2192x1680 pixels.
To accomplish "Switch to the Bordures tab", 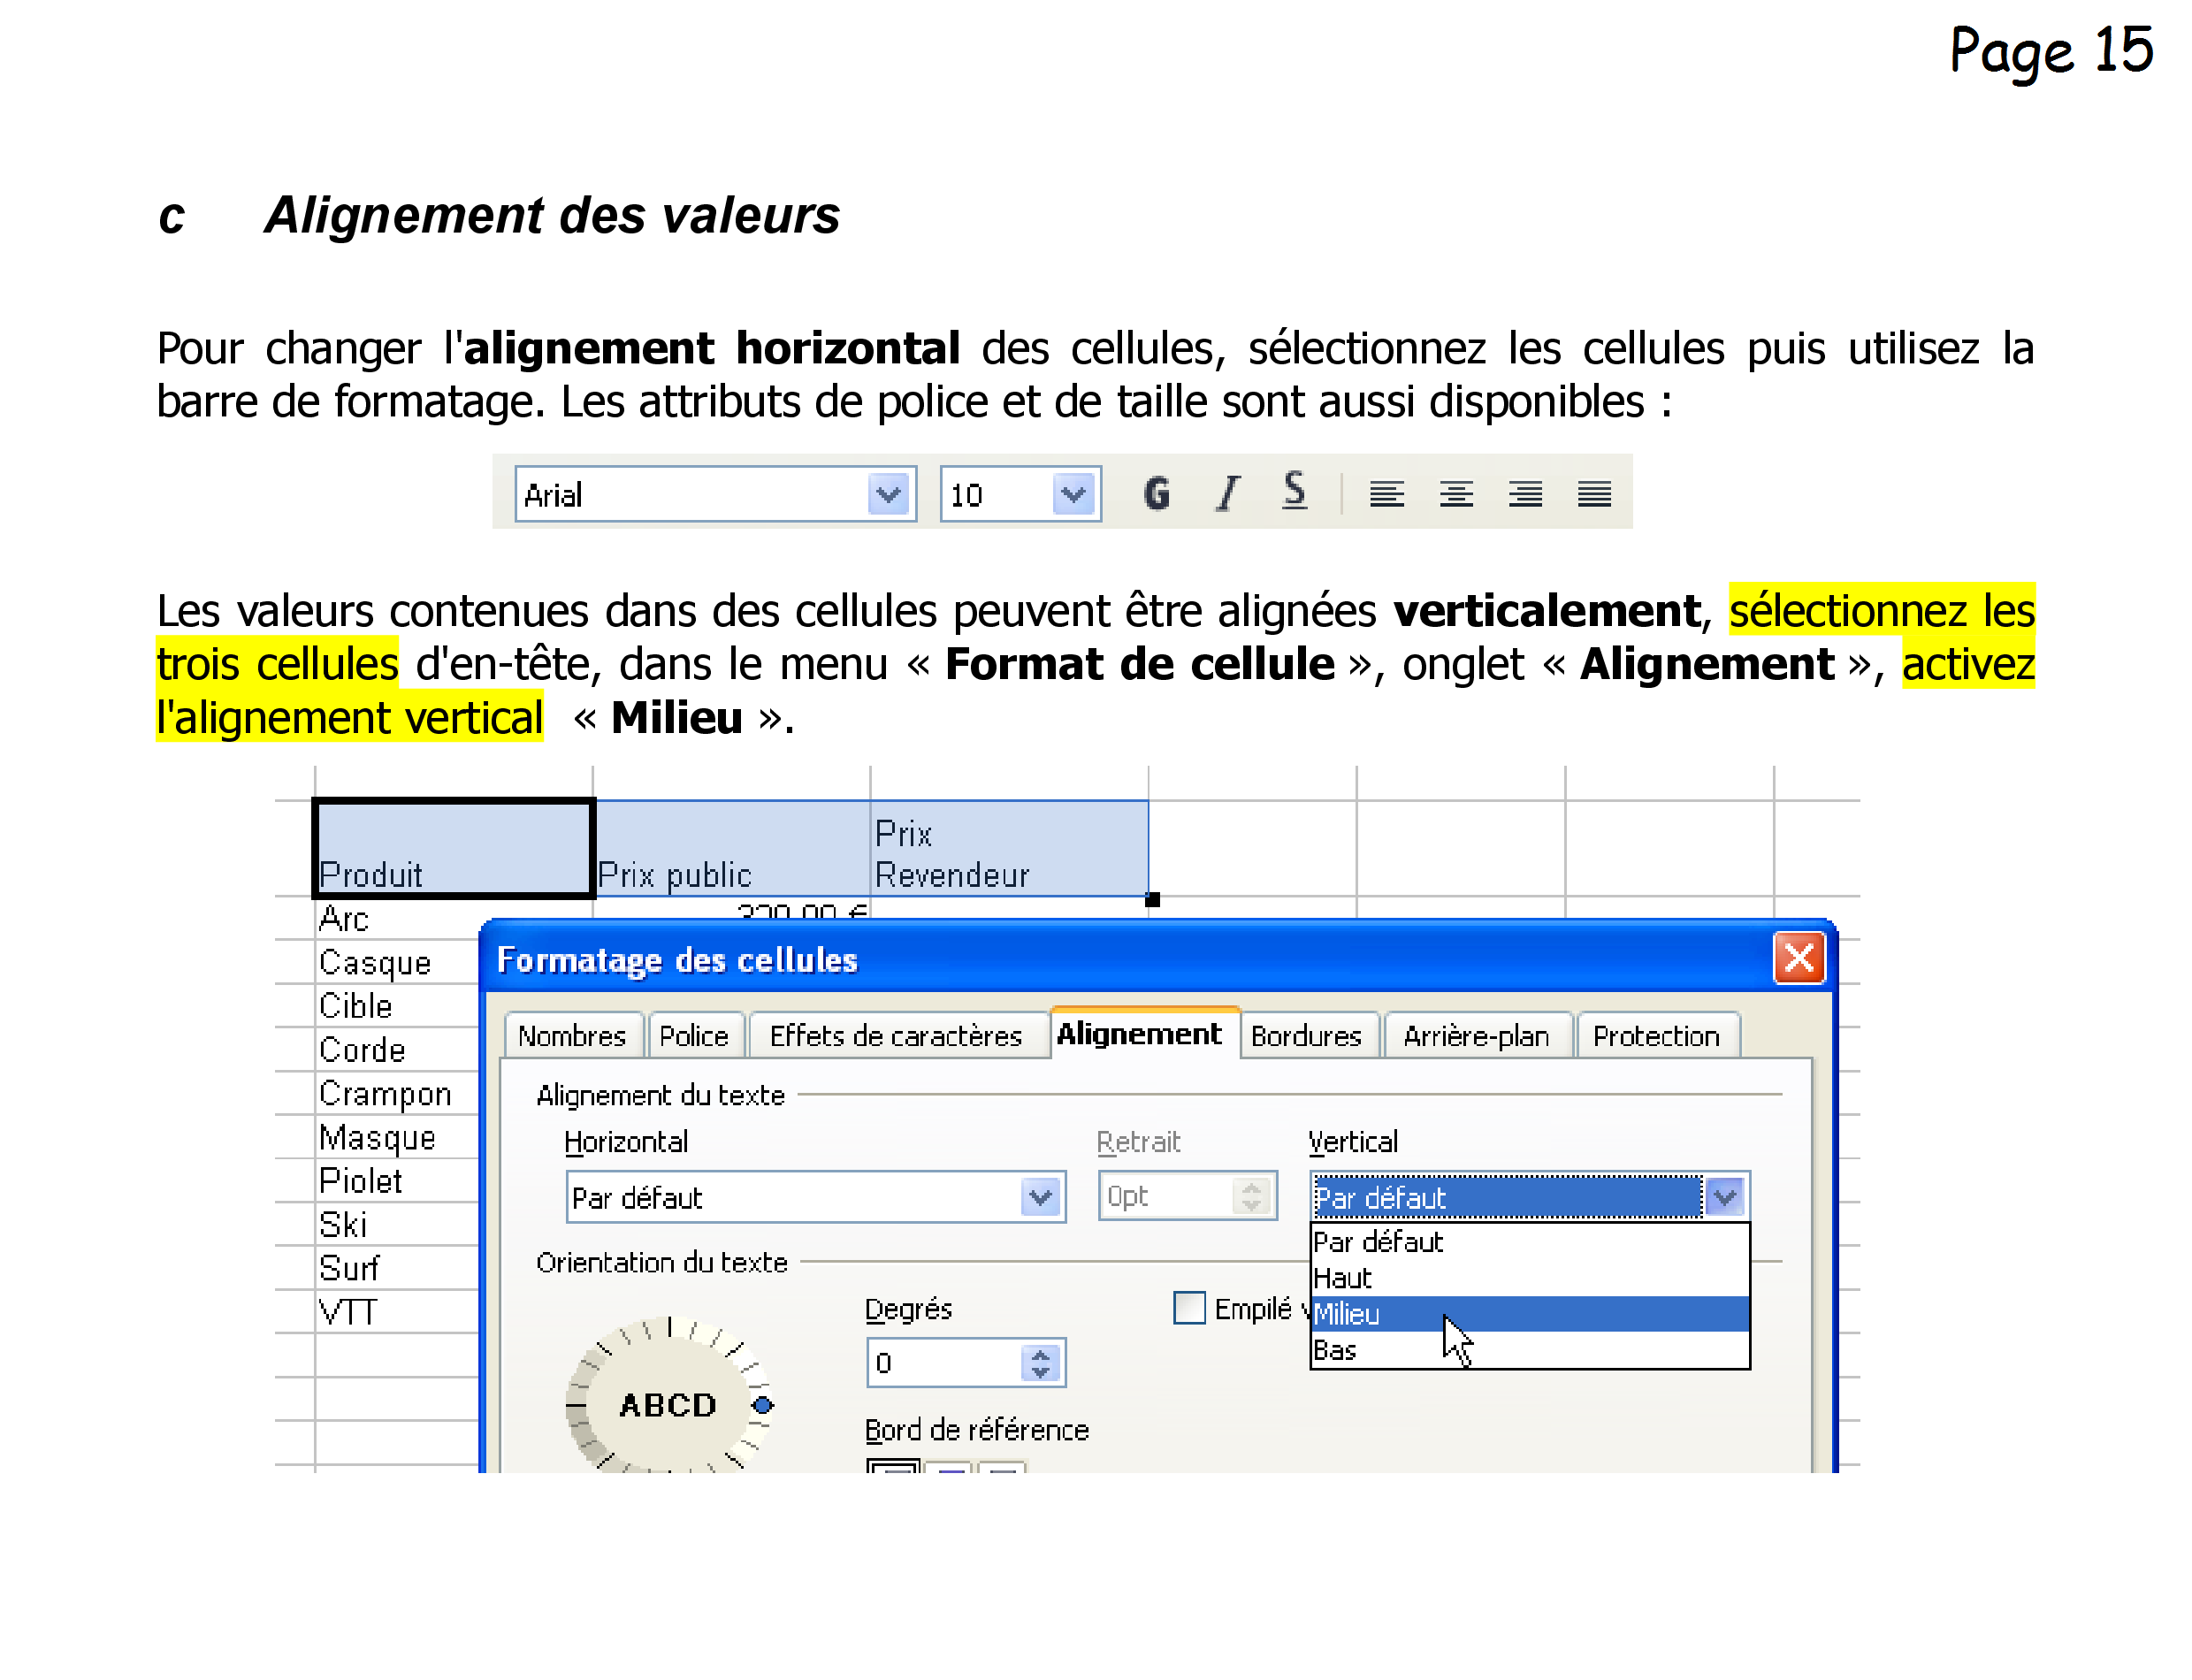I will [x=1305, y=1036].
